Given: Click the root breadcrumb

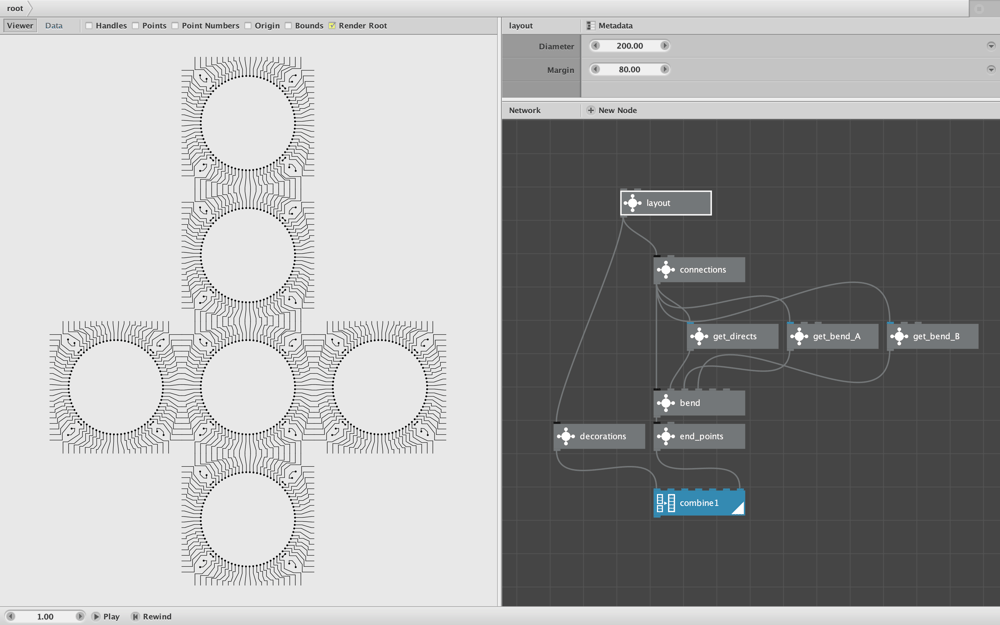Looking at the screenshot, I should 15,8.
